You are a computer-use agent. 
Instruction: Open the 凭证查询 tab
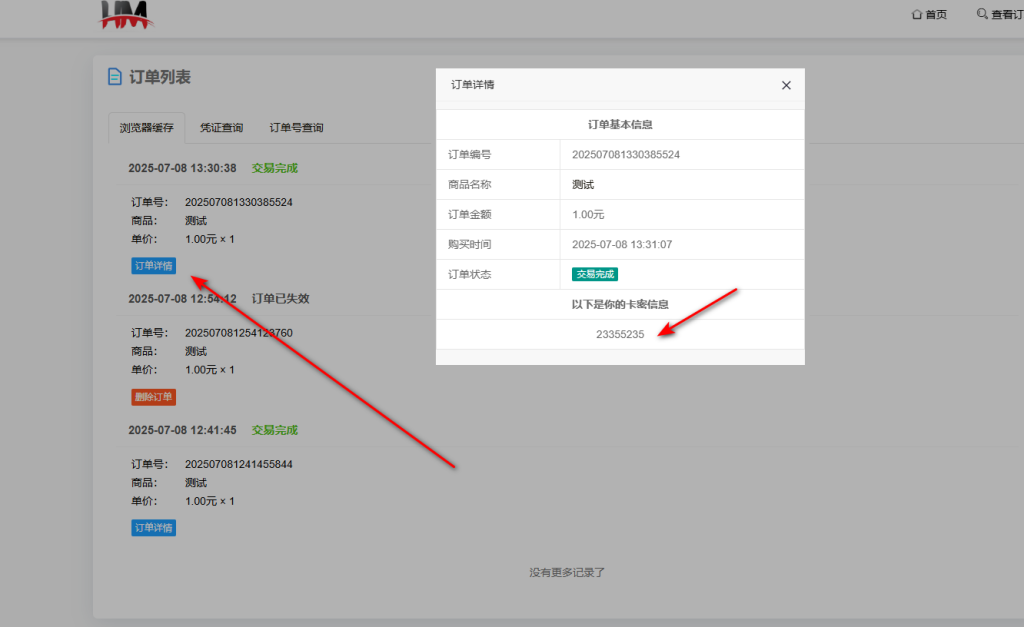coord(221,128)
